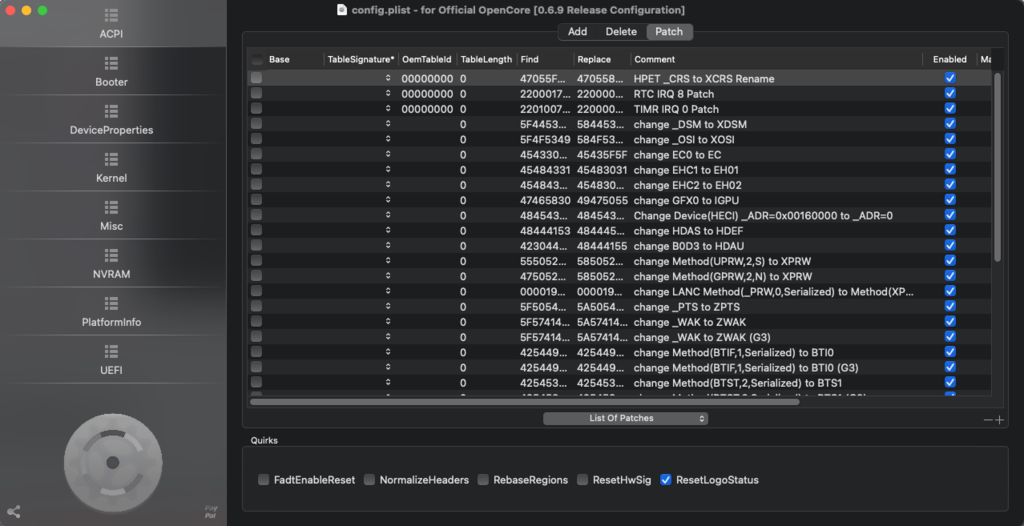Open TableSignature stepper for RTC IRQ 8 row
The image size is (1024, 526).
pos(388,93)
